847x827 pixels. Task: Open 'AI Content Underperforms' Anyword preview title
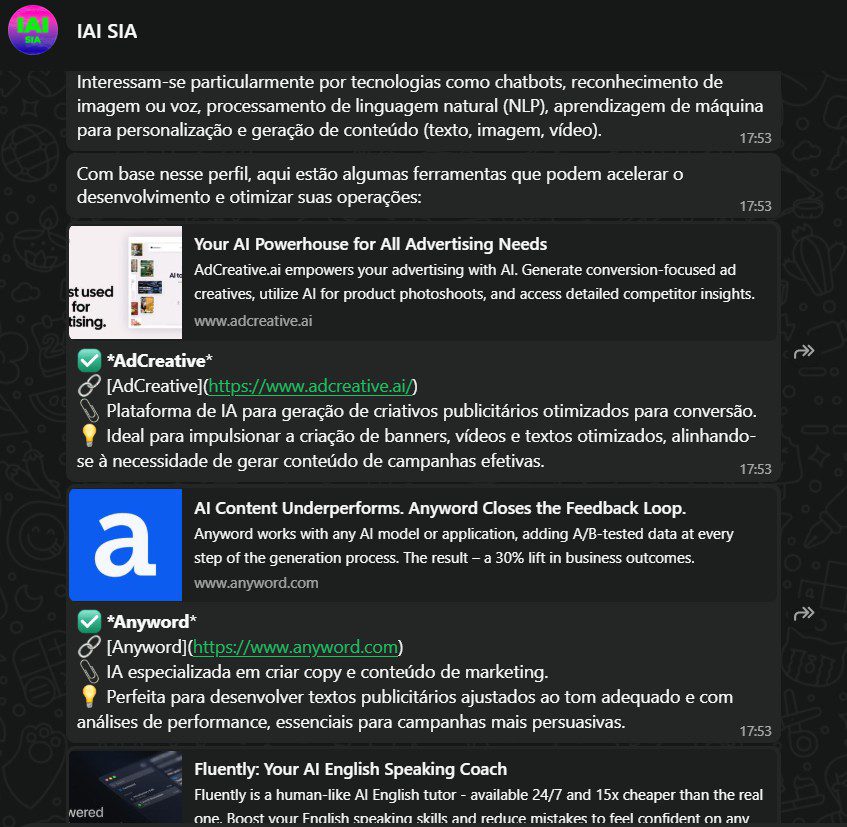(x=440, y=508)
